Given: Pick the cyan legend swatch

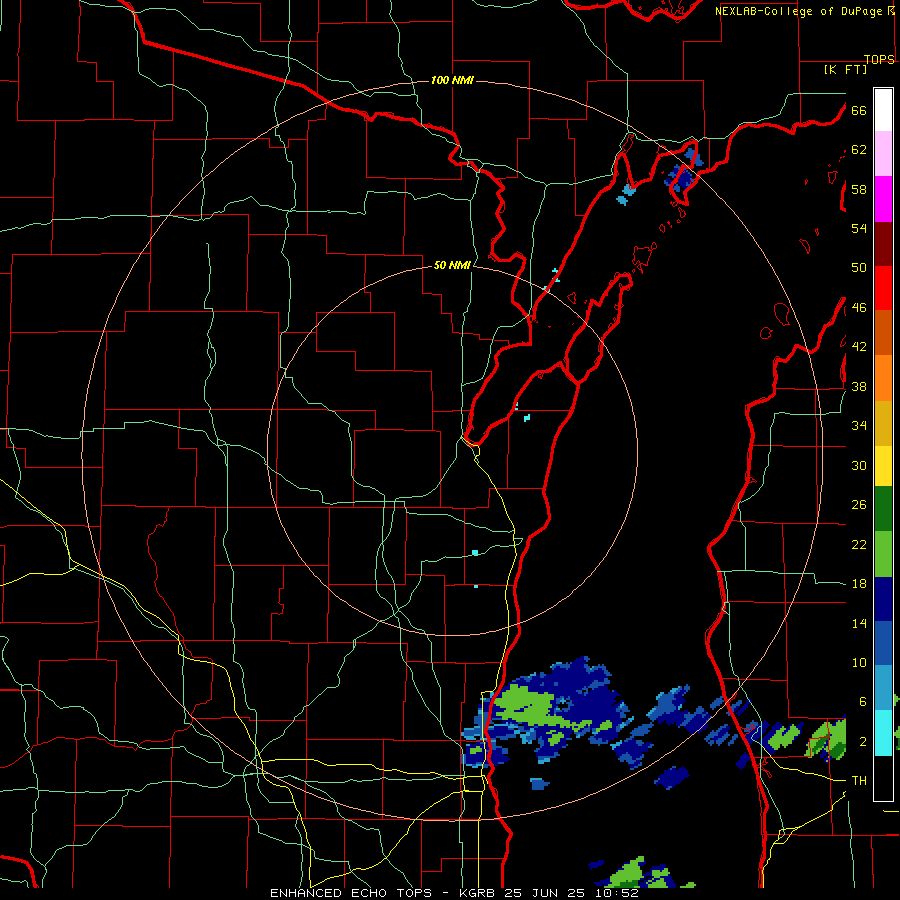Looking at the screenshot, I should (x=883, y=733).
